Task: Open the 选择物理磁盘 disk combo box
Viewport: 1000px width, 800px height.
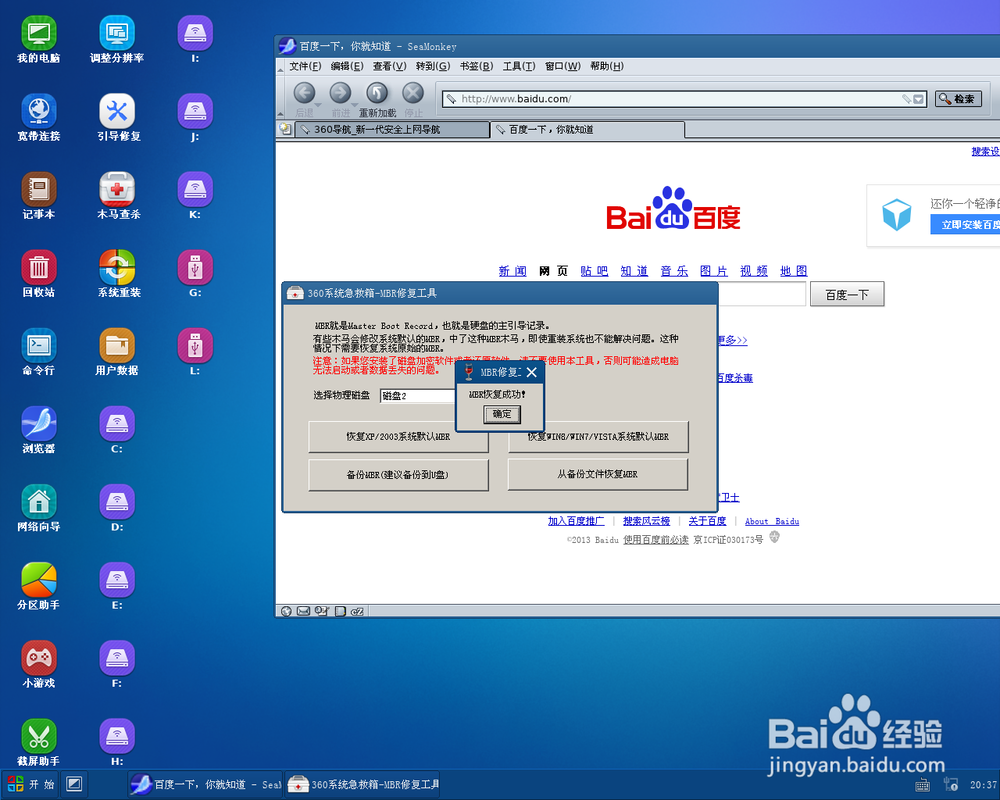Action: [x=418, y=396]
